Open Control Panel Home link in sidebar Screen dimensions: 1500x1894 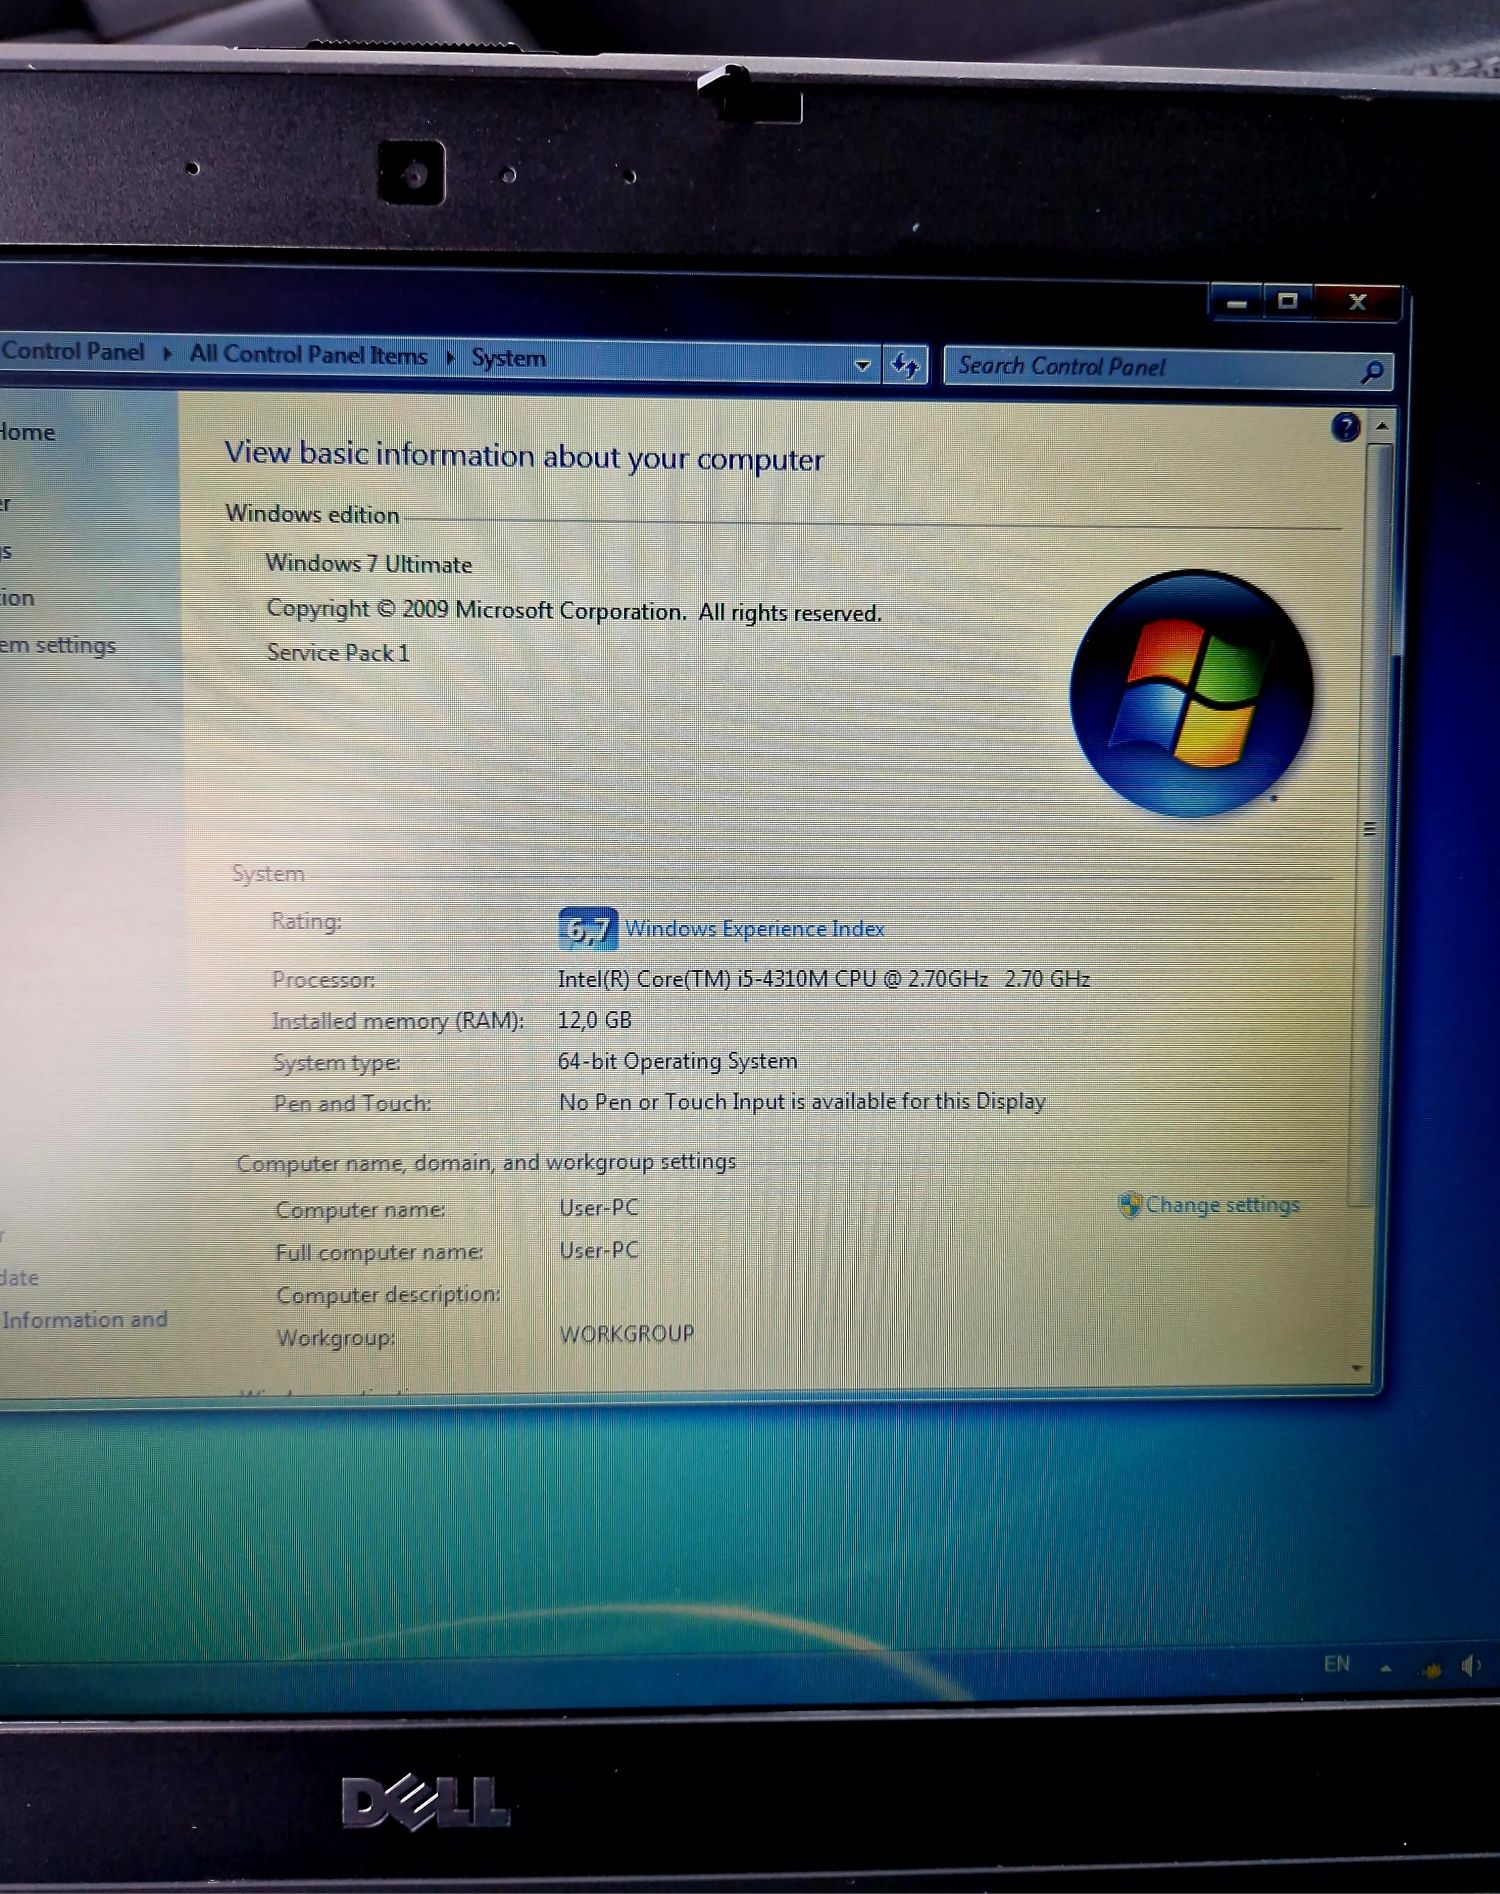pos(27,432)
